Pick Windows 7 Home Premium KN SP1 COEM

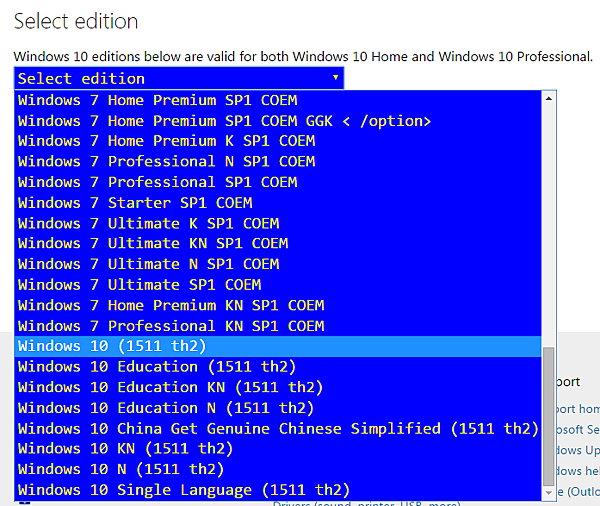[x=278, y=305]
